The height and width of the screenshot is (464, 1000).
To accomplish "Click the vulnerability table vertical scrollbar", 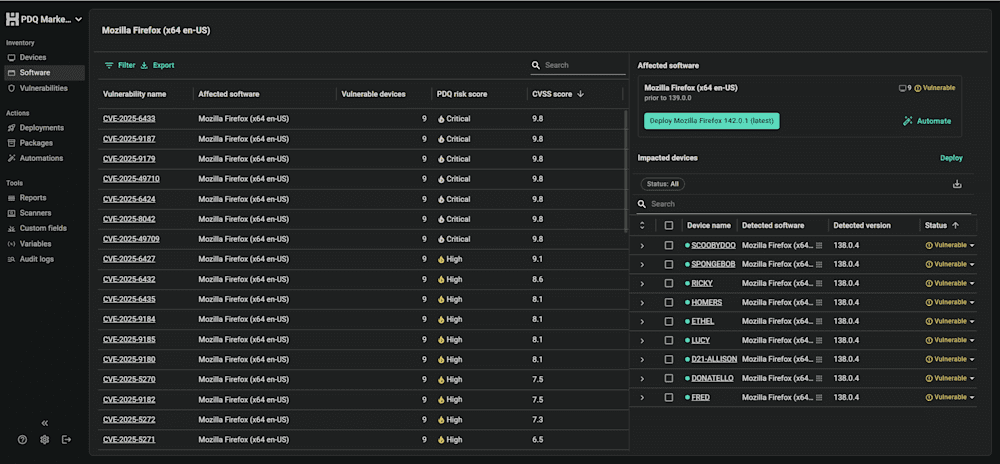I will (626, 171).
